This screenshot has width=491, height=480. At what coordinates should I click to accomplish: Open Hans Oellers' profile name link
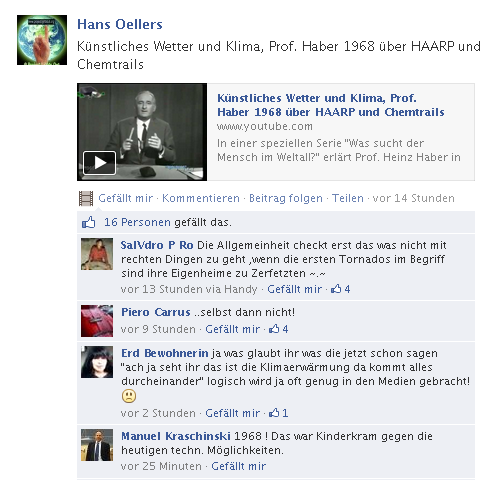pyautogui.click(x=120, y=24)
